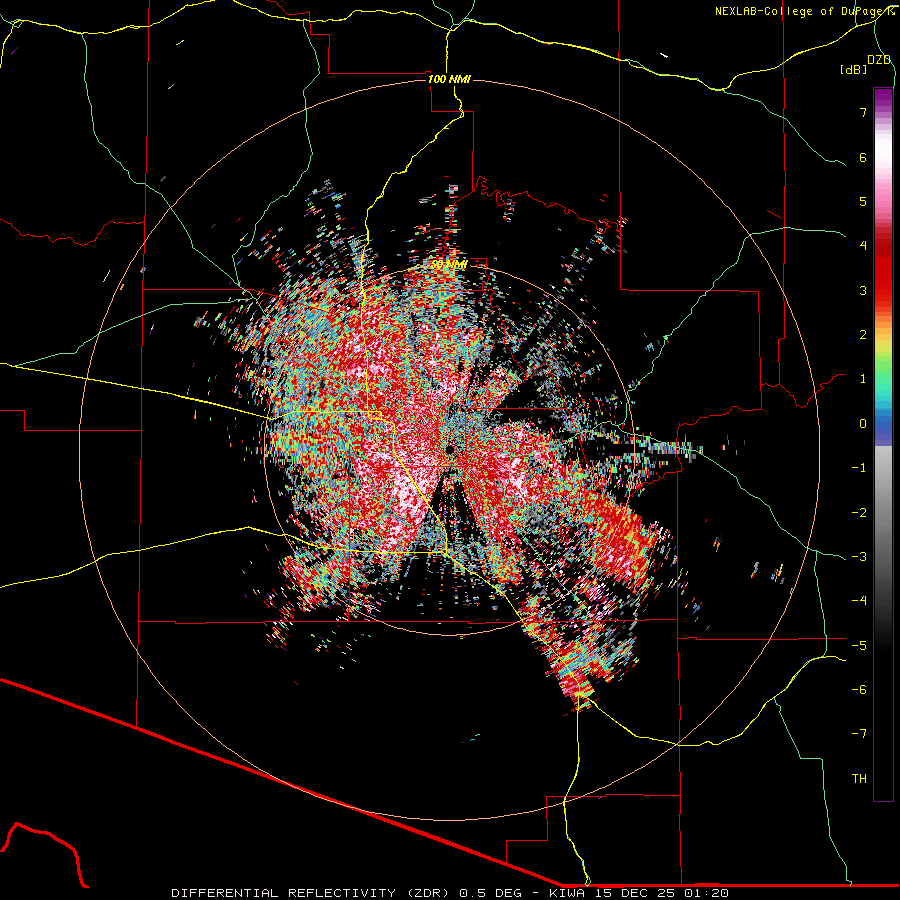Click the DZD legend title
The width and height of the screenshot is (900, 900).
879,60
